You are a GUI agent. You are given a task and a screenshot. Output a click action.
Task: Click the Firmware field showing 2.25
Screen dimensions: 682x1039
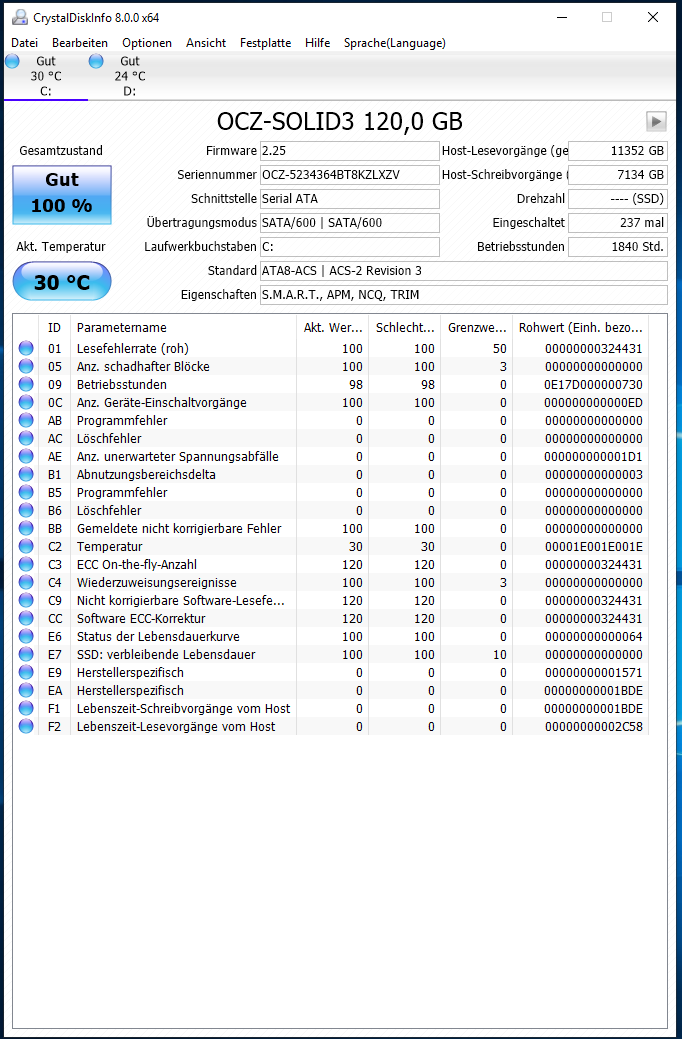point(349,151)
